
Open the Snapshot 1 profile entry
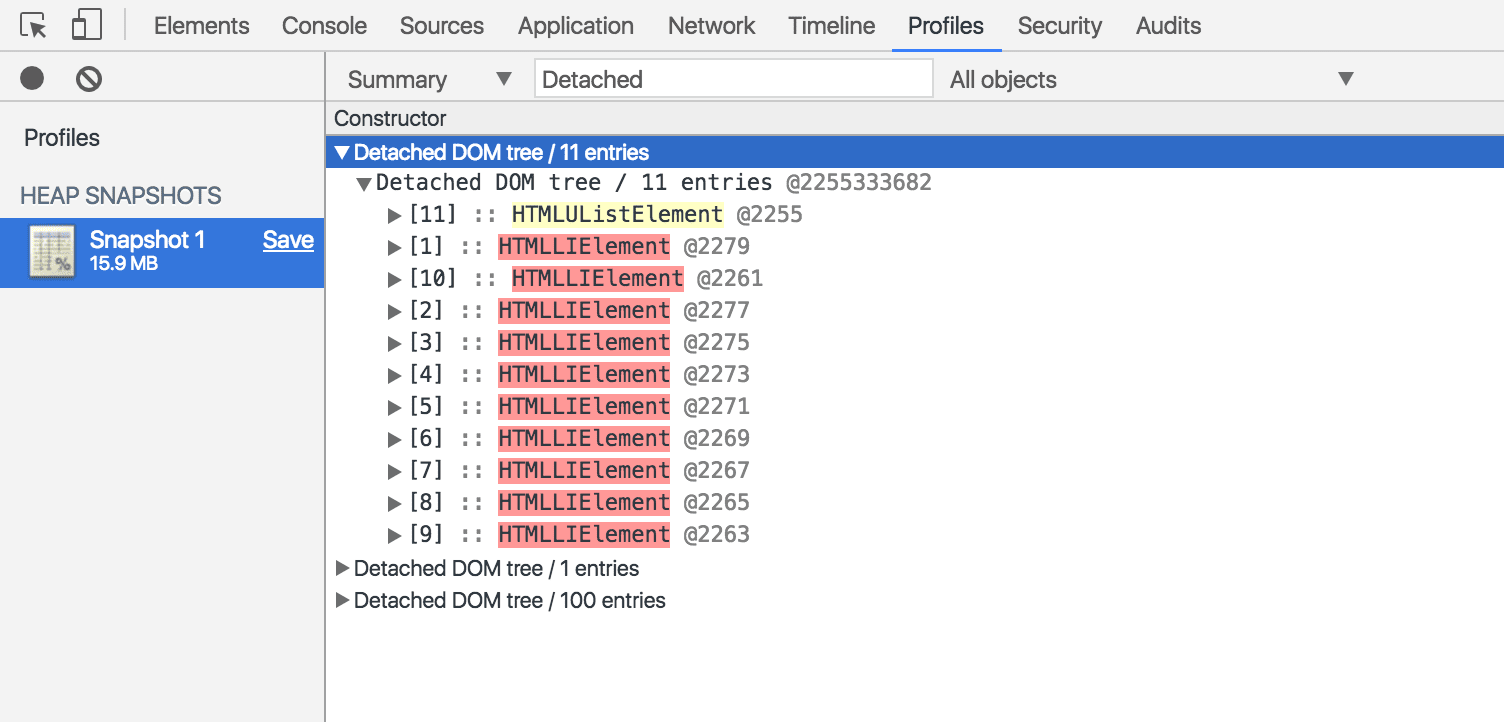(x=147, y=240)
